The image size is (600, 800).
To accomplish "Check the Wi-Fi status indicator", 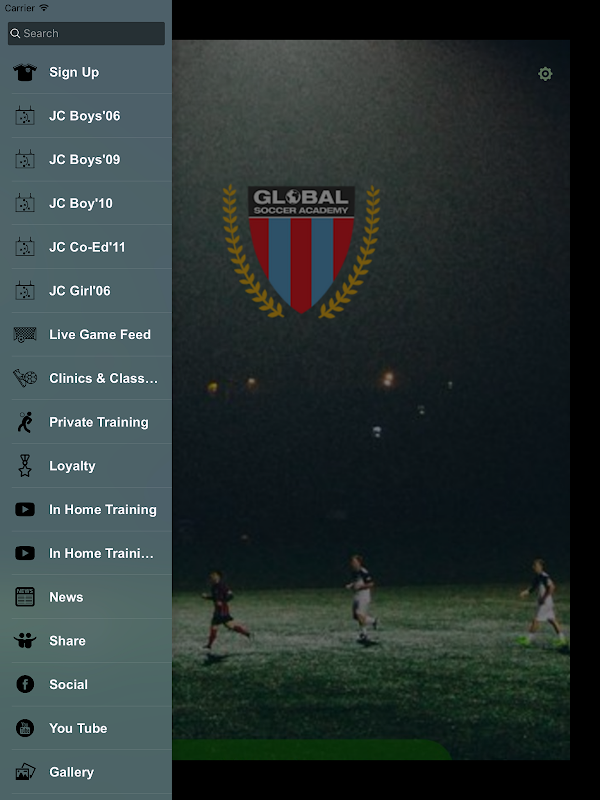I will tap(44, 8).
